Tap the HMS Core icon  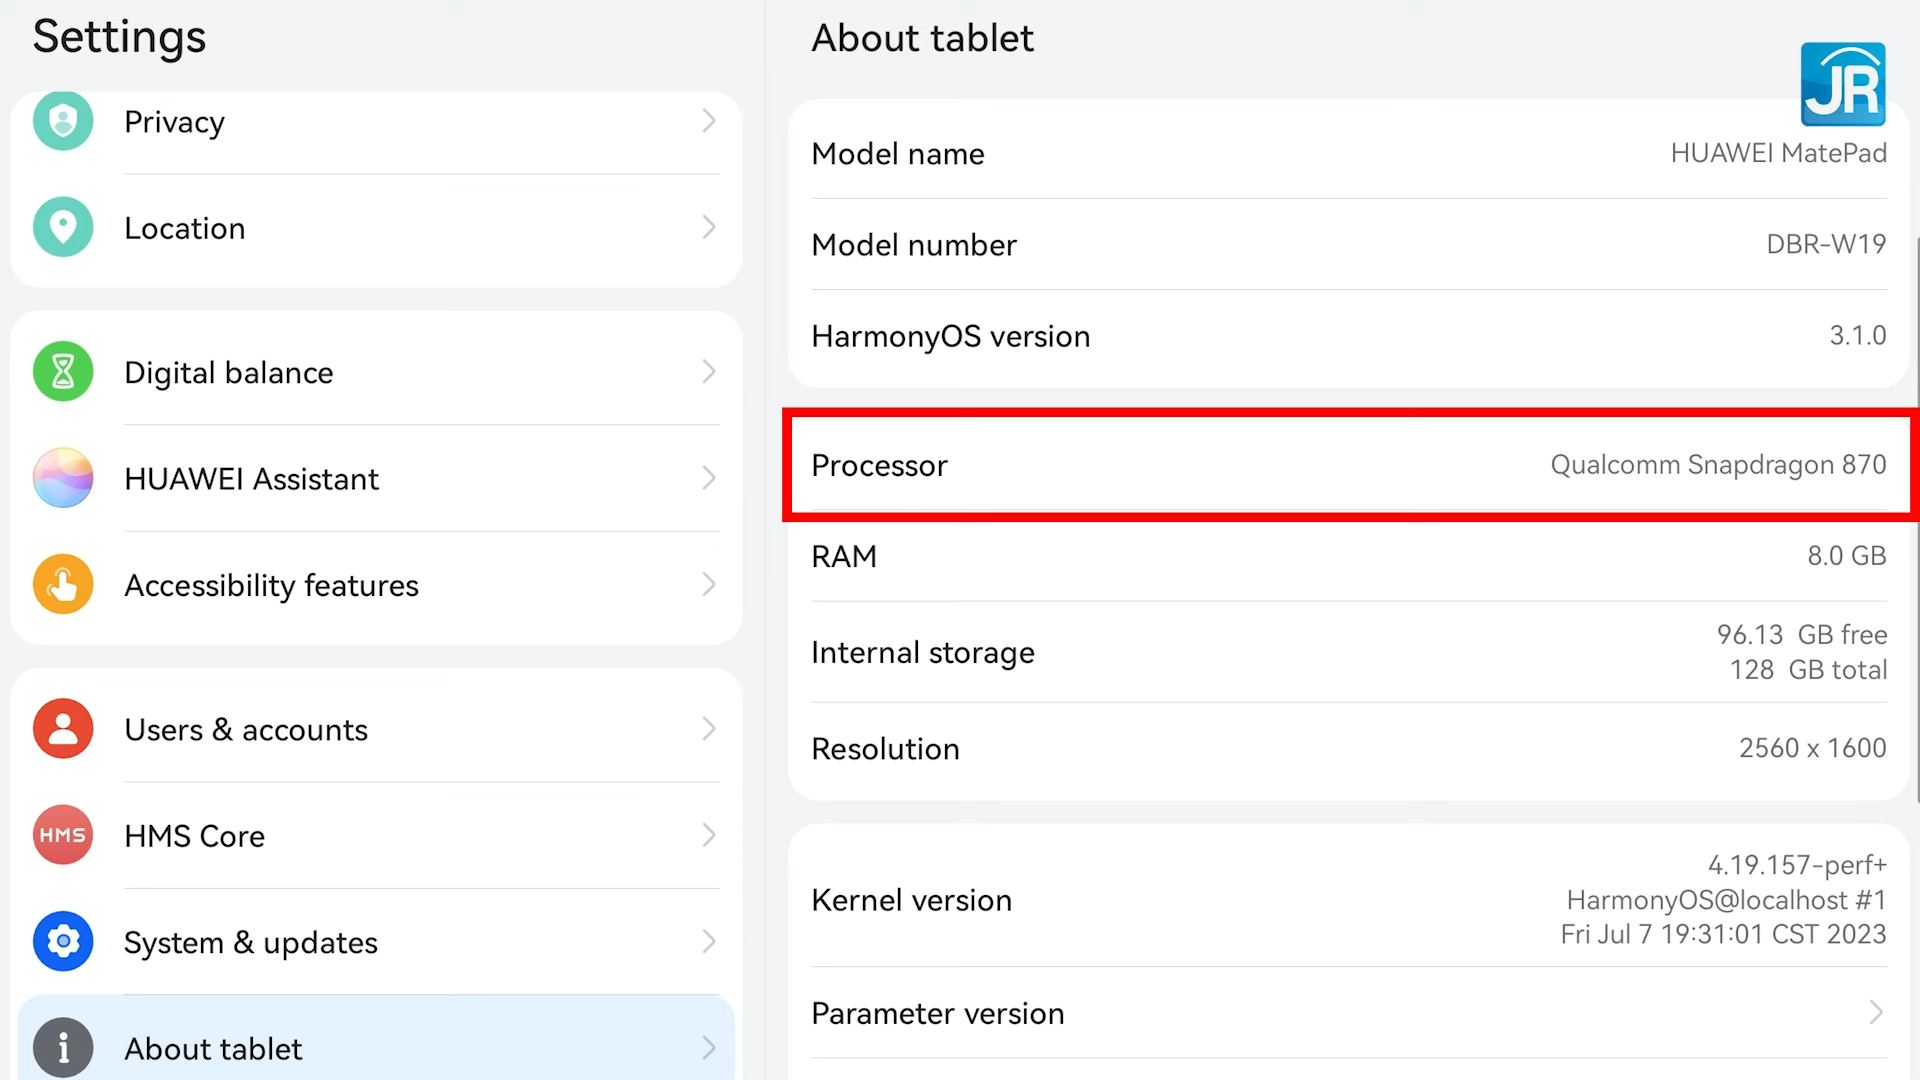[63, 835]
